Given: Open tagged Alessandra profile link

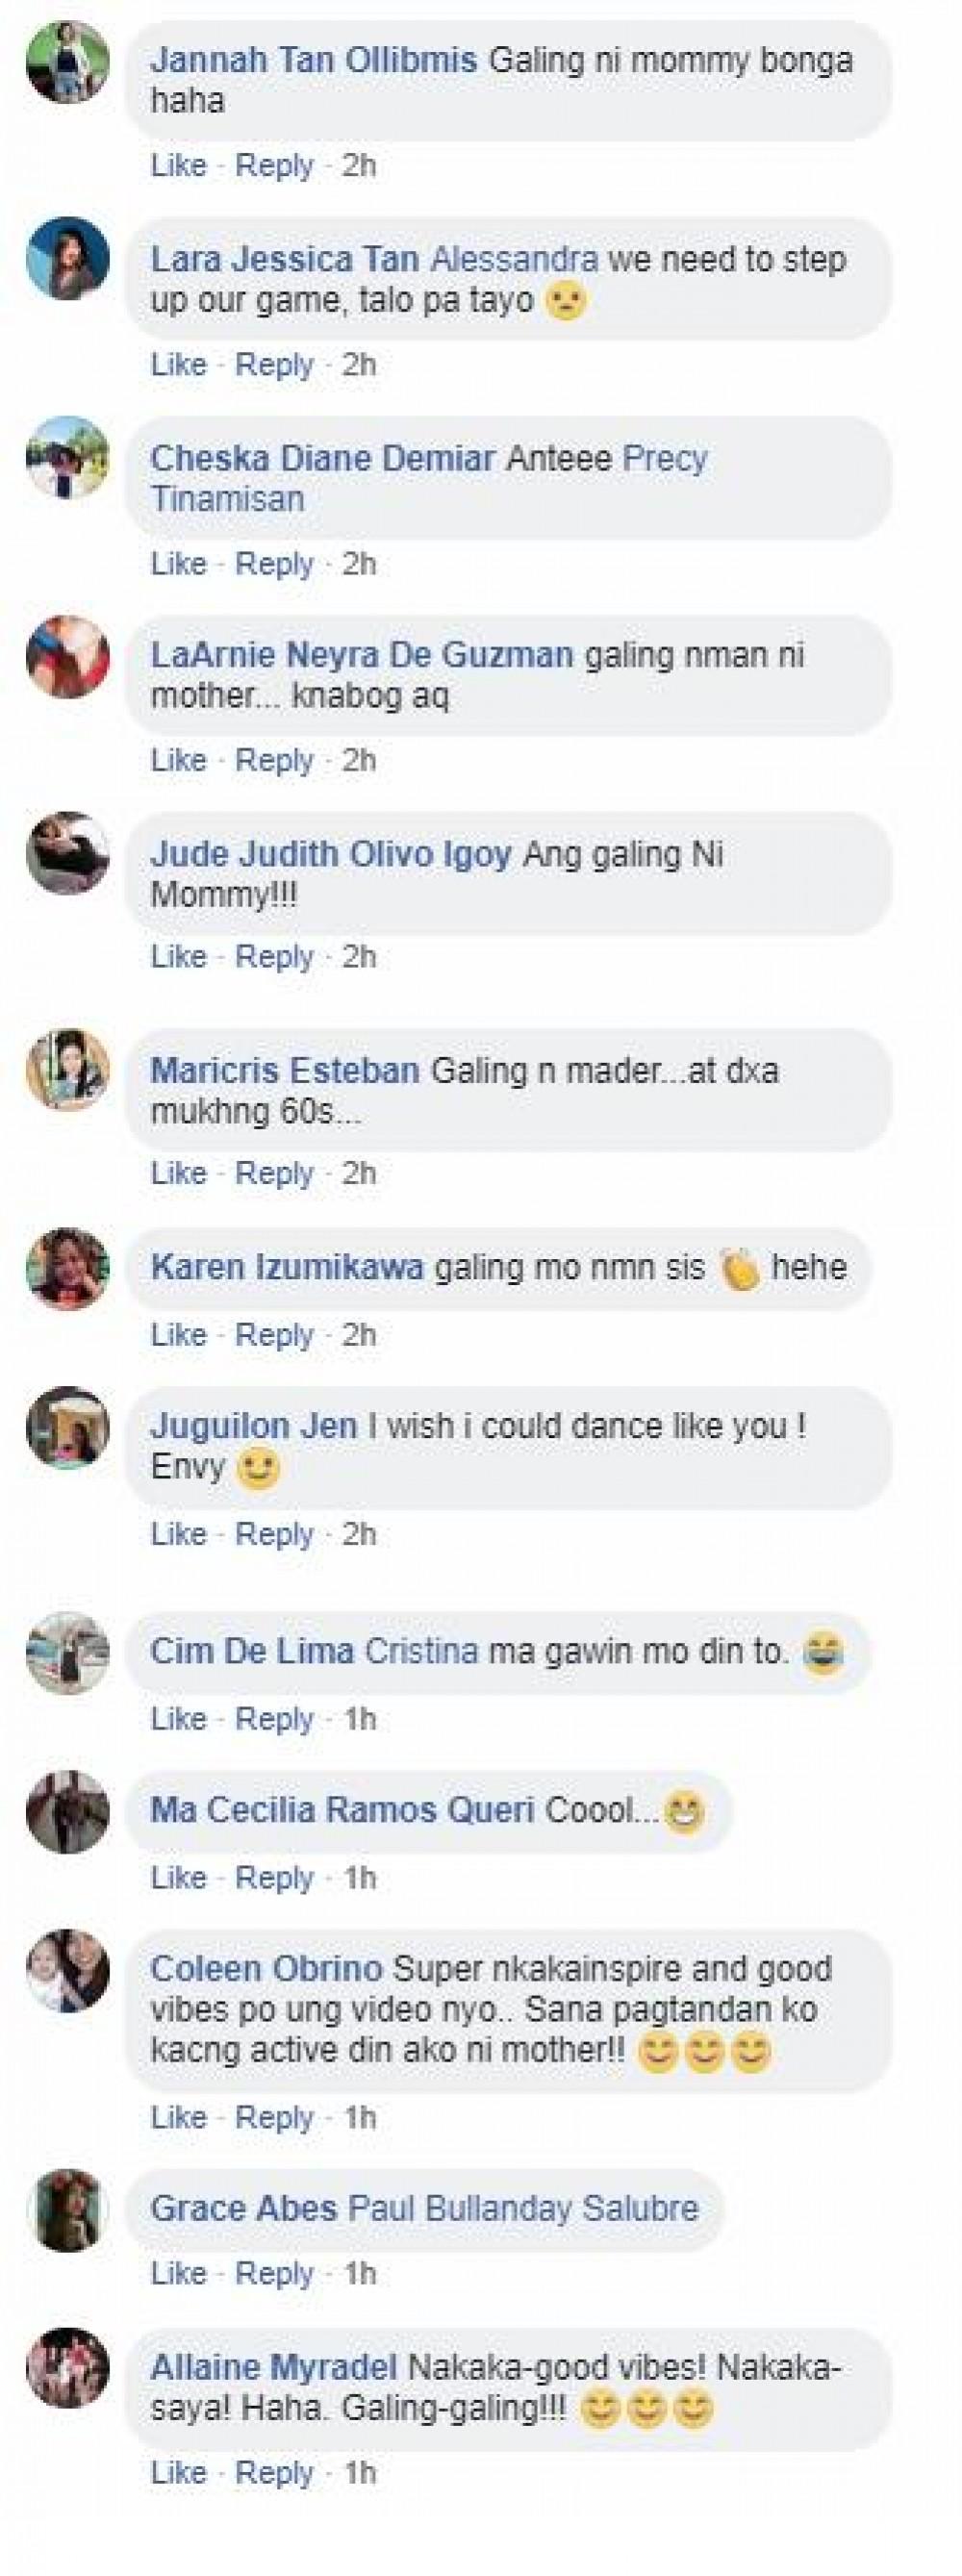Looking at the screenshot, I should coord(514,259).
